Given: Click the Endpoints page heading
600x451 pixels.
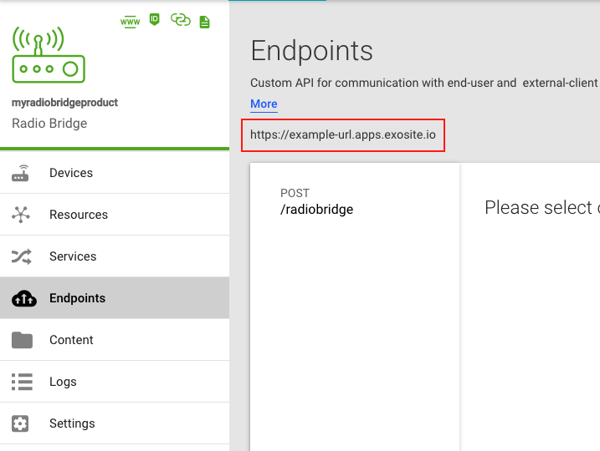Looking at the screenshot, I should (x=311, y=52).
